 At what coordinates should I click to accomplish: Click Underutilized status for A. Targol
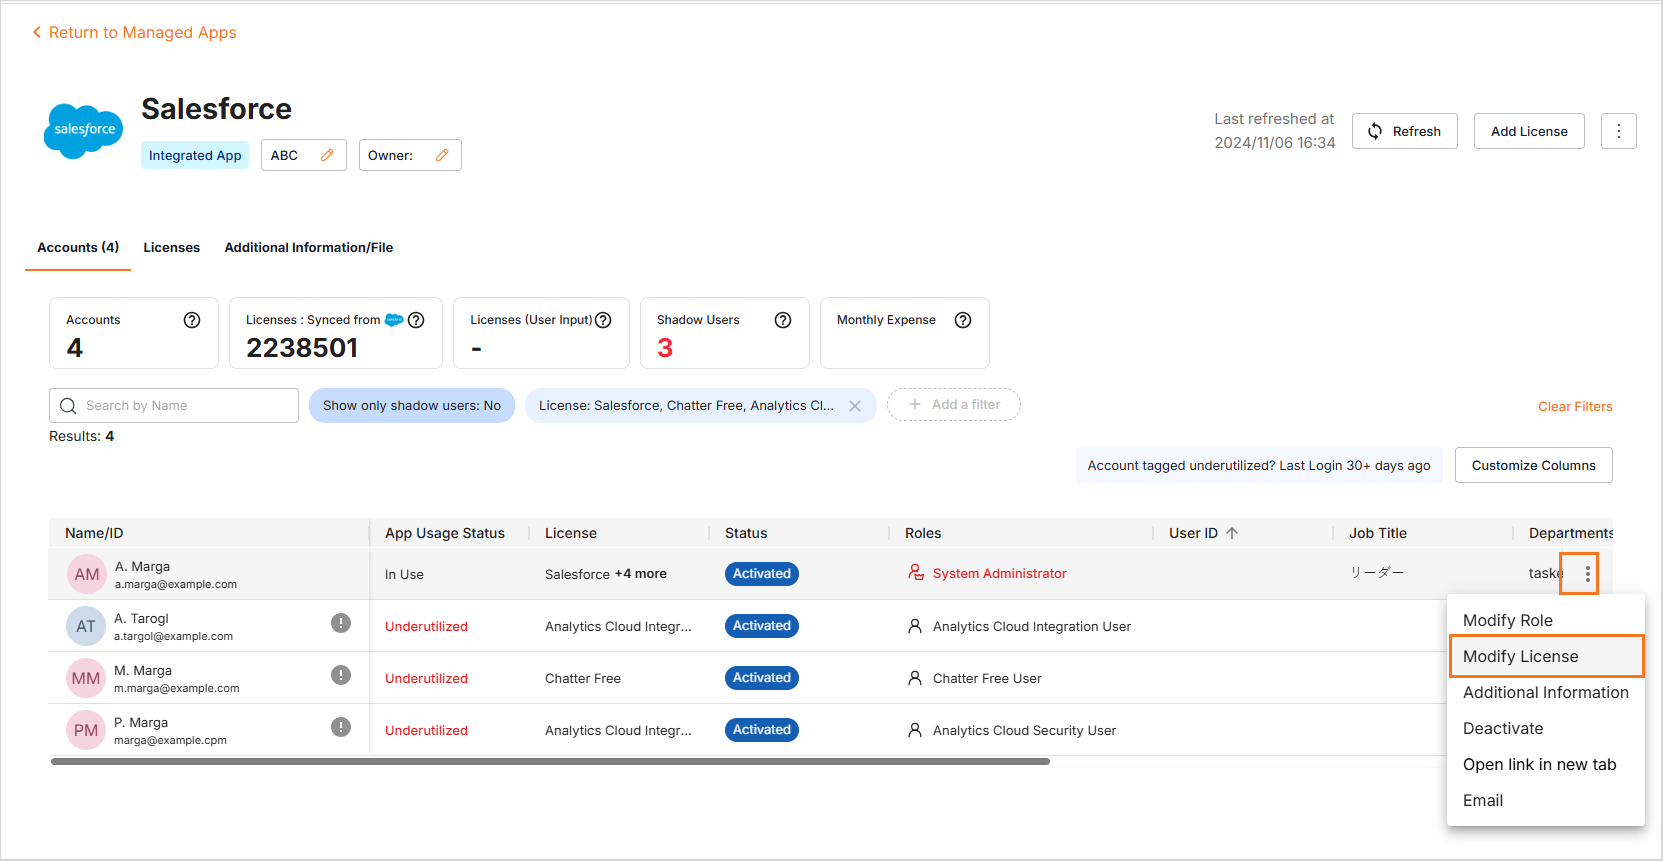click(x=426, y=626)
